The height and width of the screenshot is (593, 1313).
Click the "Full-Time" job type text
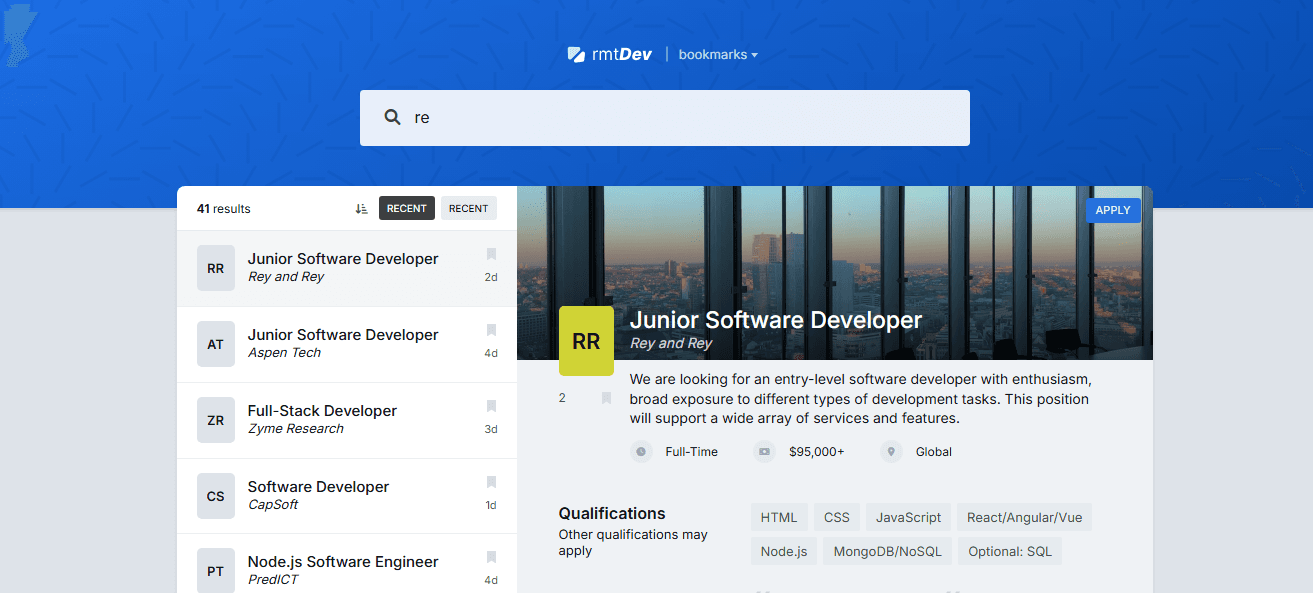692,452
